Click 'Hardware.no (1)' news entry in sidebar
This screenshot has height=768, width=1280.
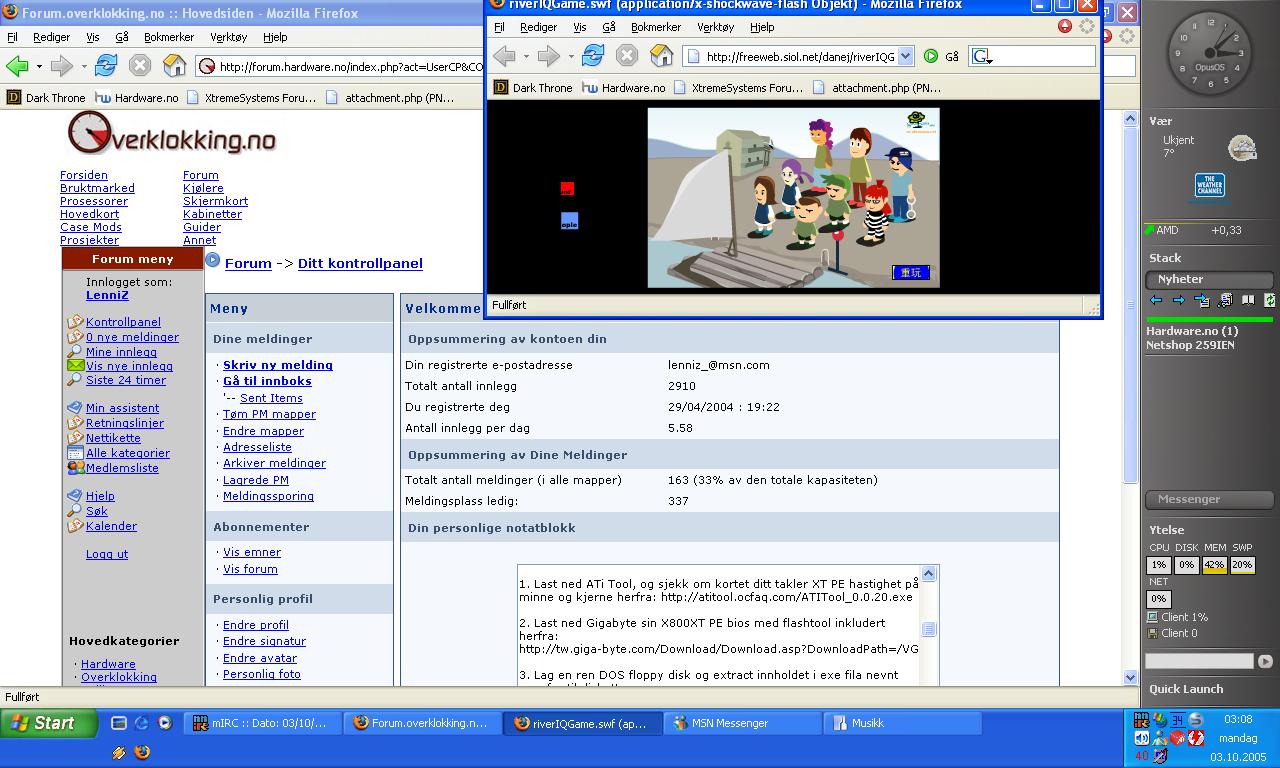pyautogui.click(x=1192, y=331)
